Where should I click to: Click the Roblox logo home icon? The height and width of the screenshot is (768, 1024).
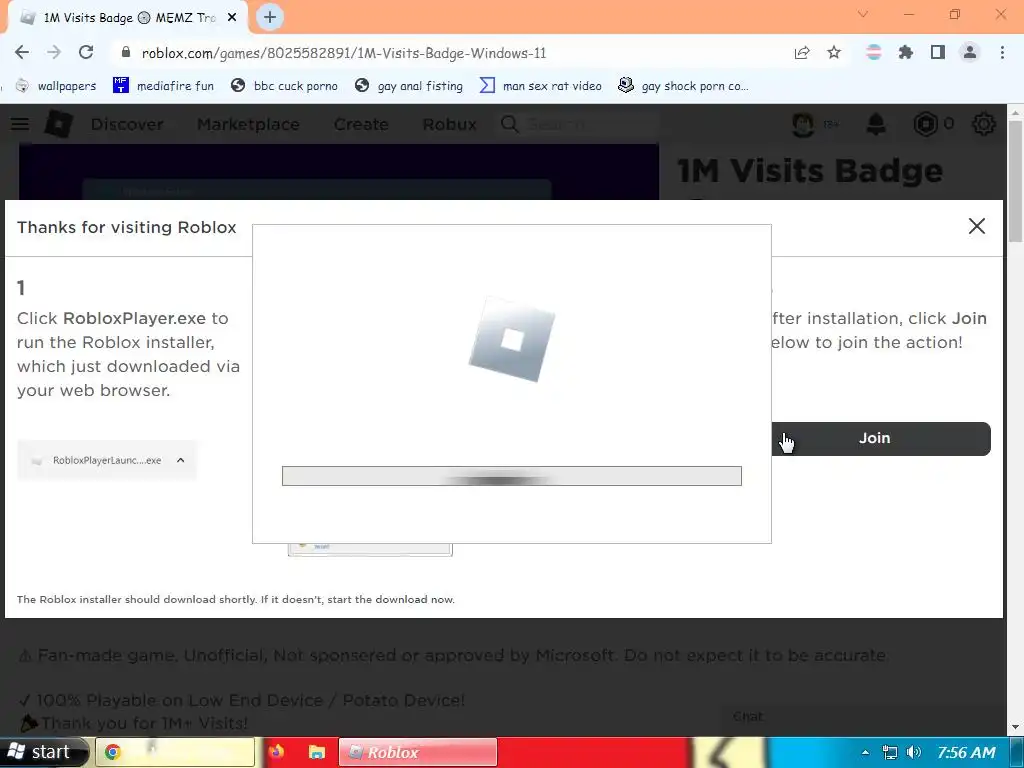59,124
